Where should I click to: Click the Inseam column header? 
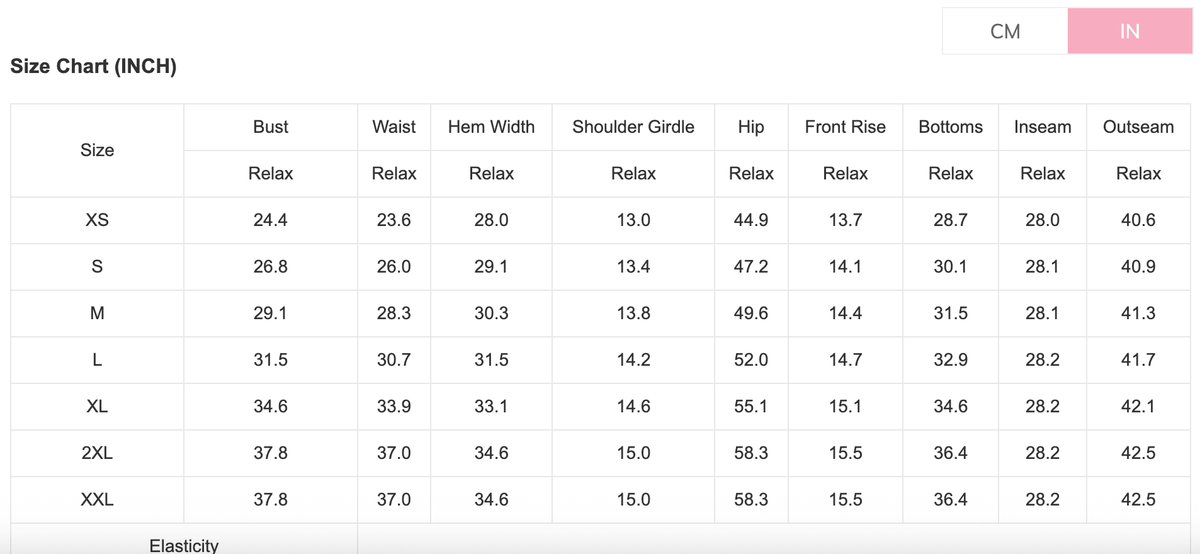pos(1042,127)
